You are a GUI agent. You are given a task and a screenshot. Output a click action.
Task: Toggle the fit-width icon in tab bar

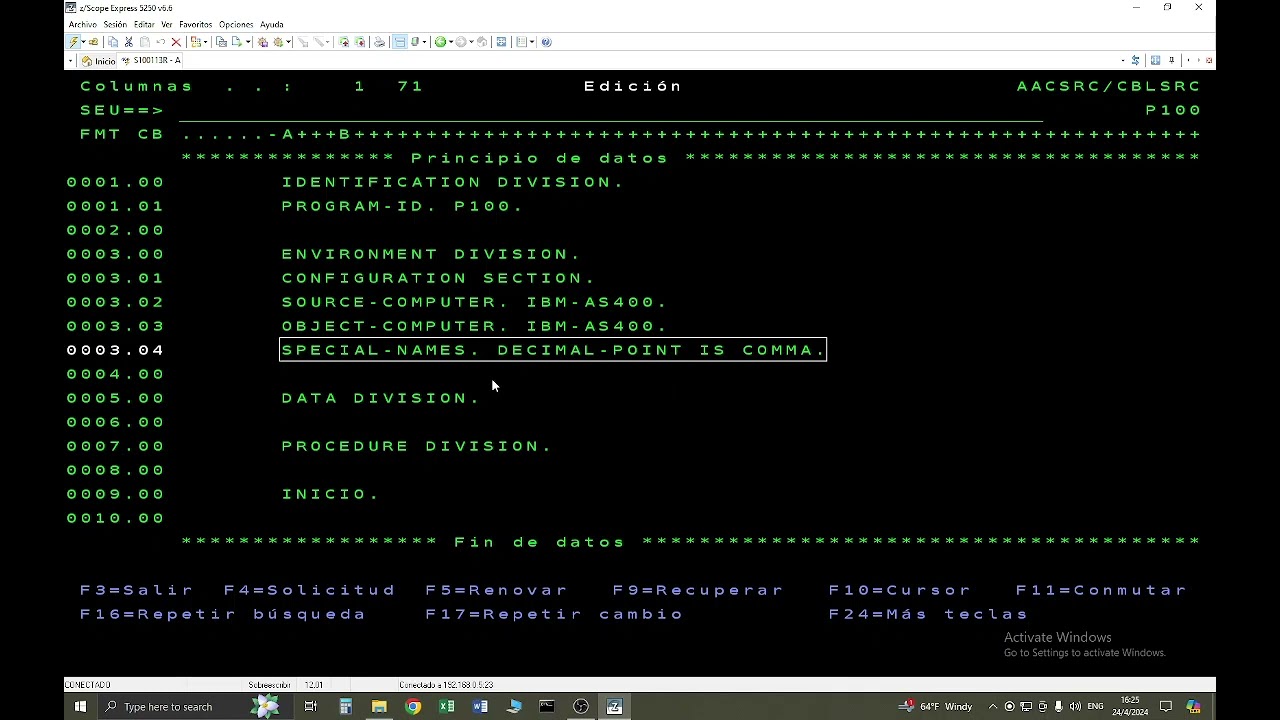pos(1155,60)
